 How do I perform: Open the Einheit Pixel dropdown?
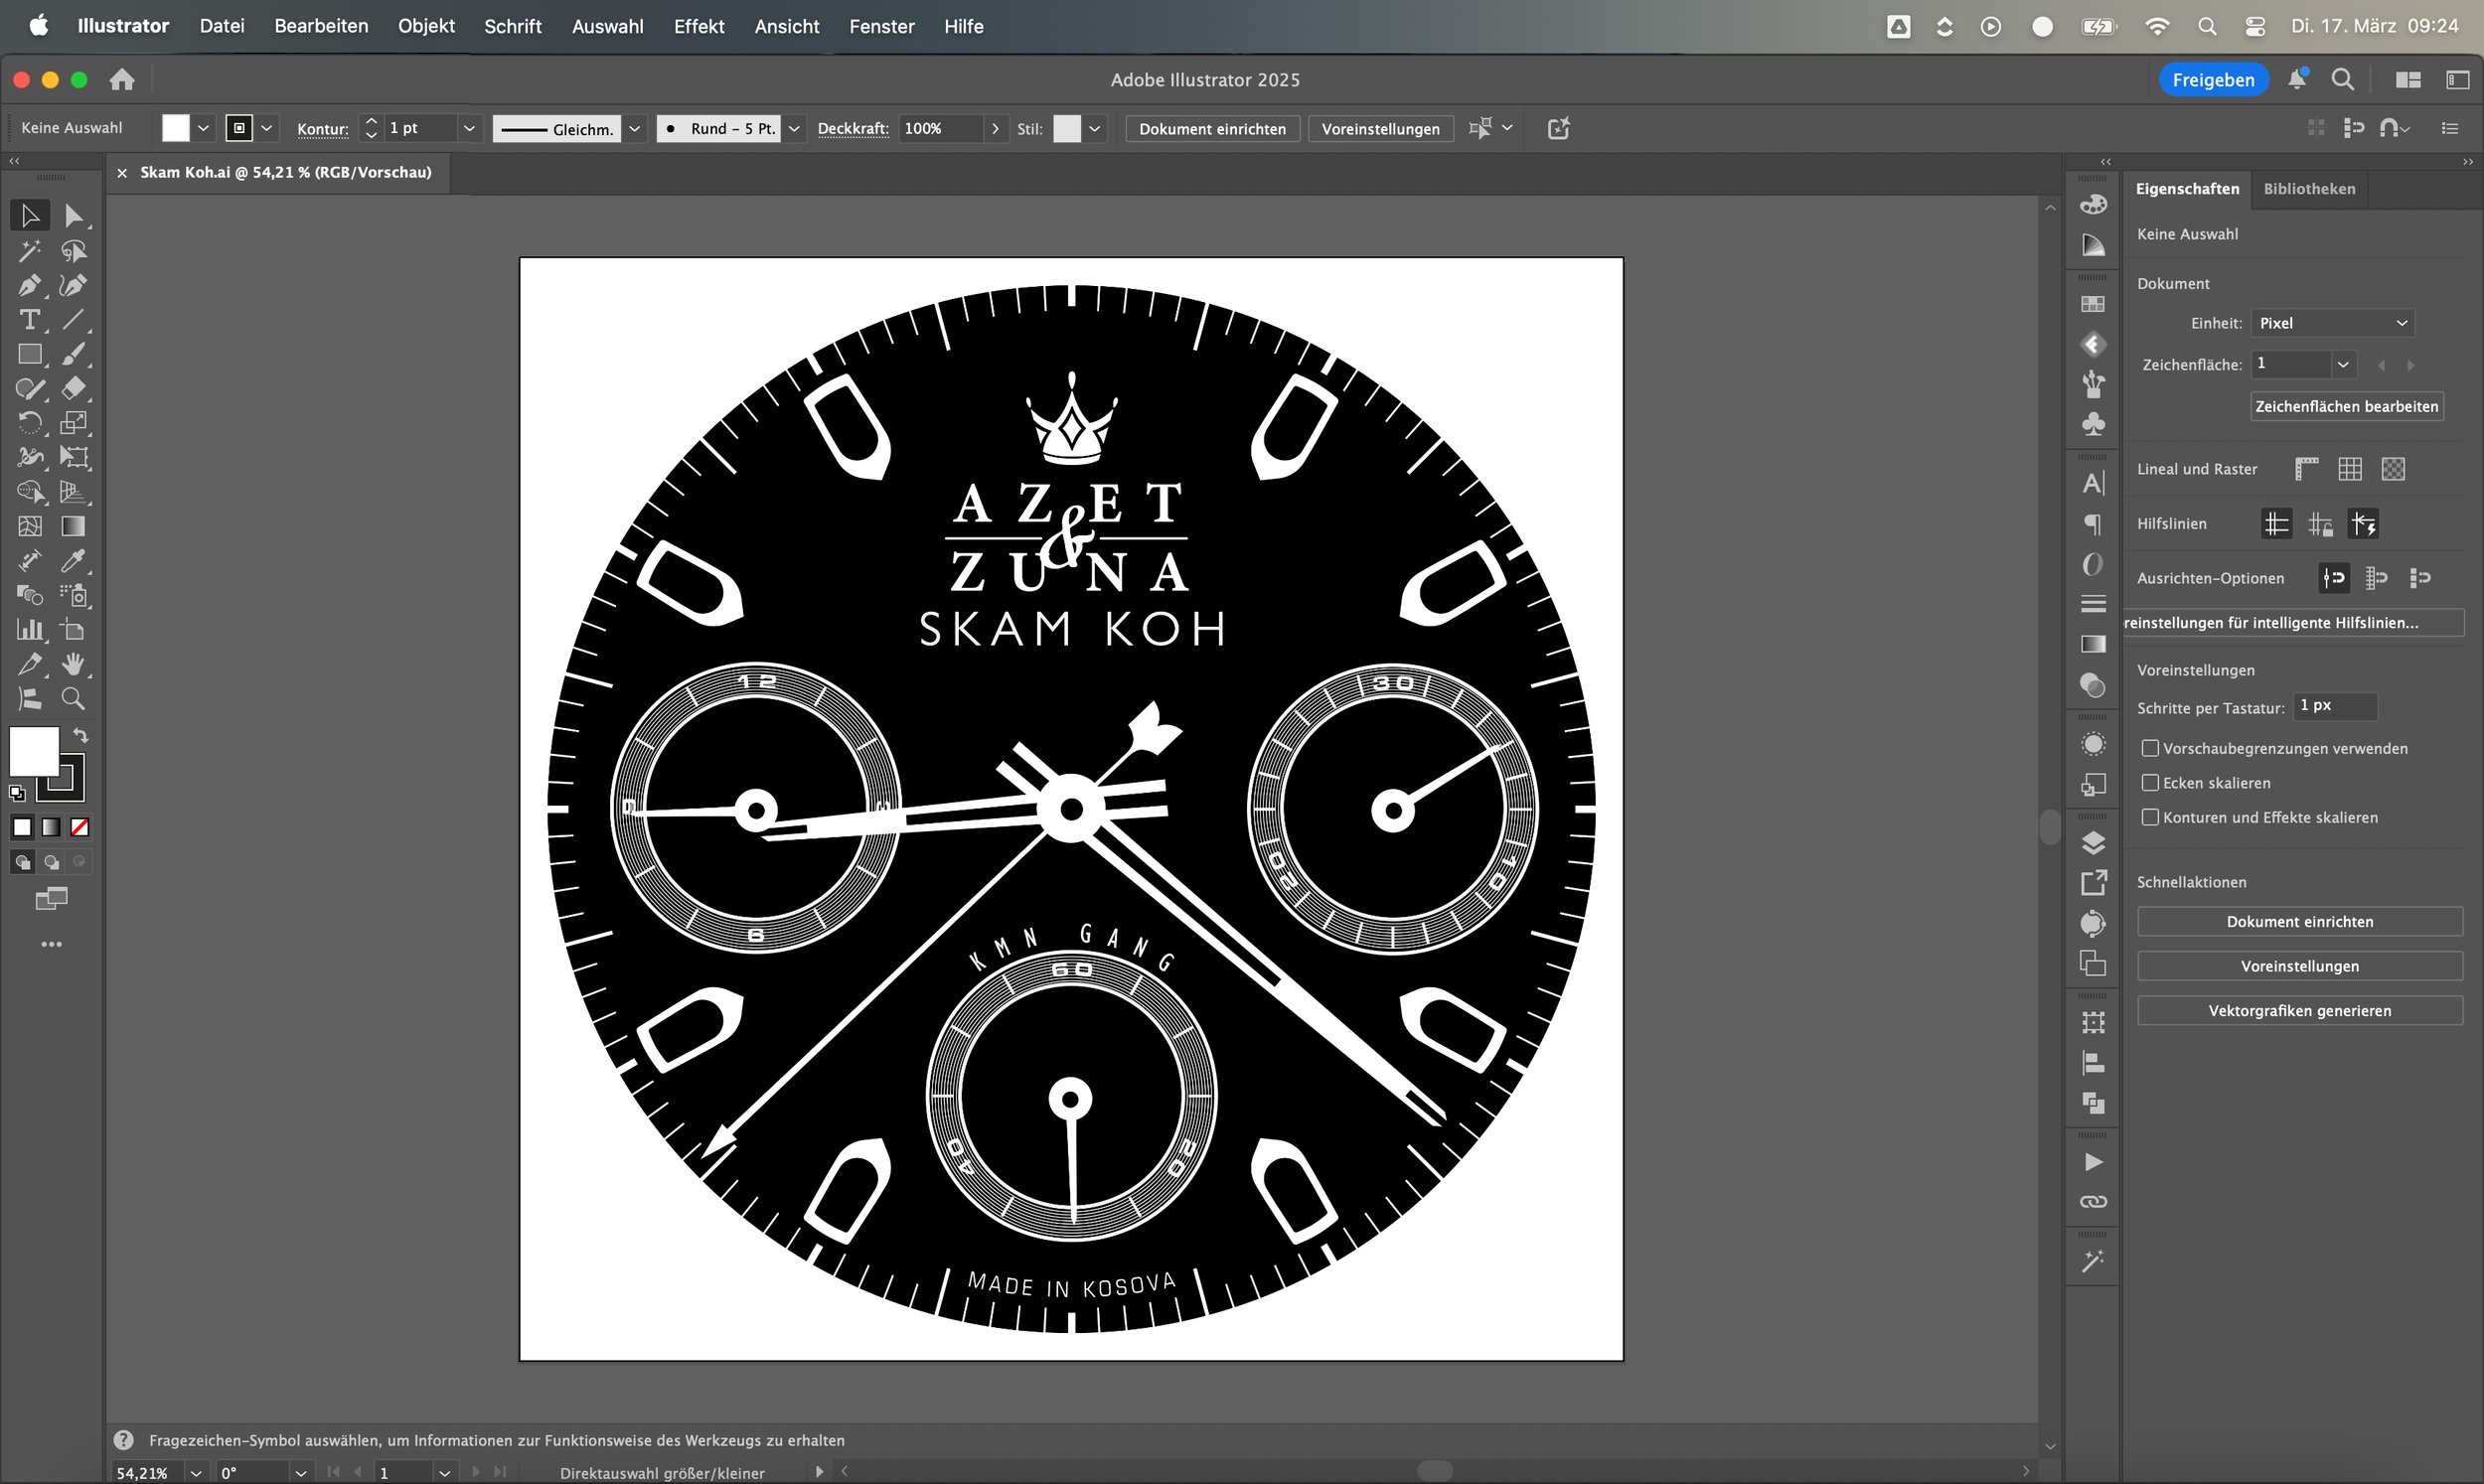coord(2333,323)
